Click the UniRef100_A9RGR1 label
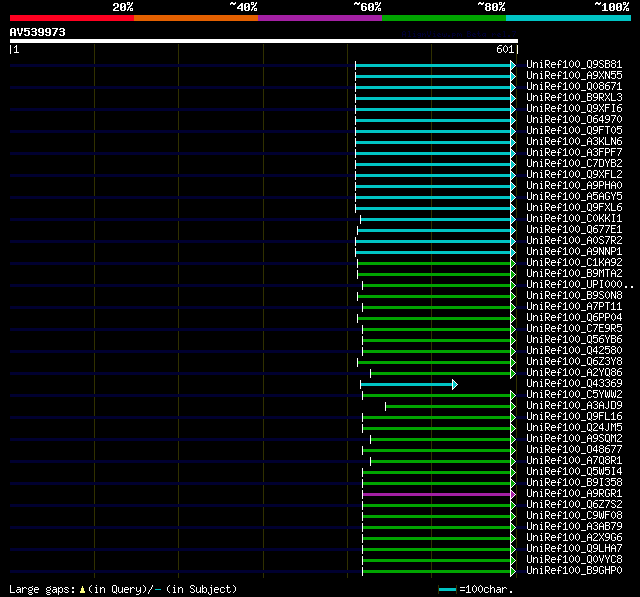Image resolution: width=640 pixels, height=597 pixels. (574, 494)
